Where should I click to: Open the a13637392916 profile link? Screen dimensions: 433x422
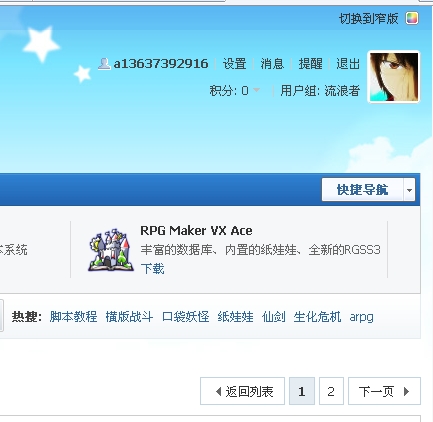pos(161,64)
